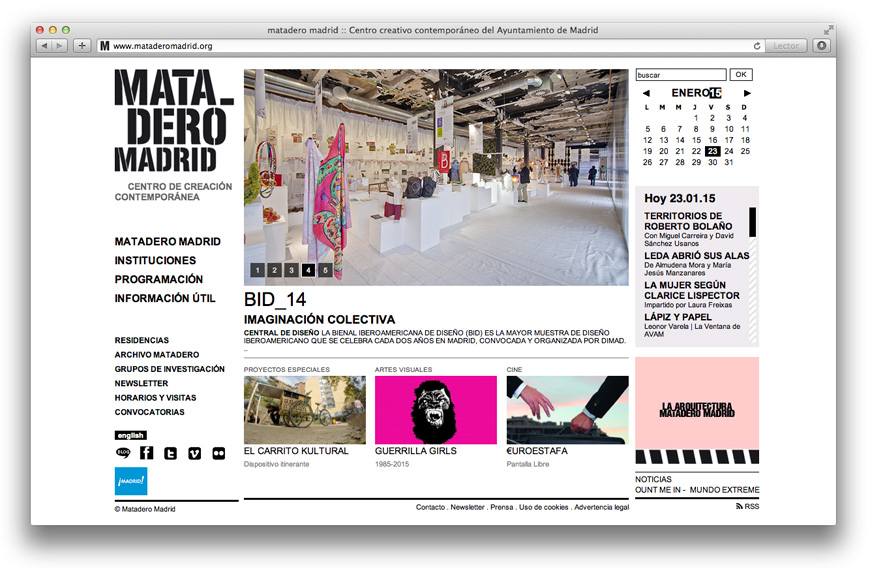Add bookmark with the plus button

pos(82,46)
